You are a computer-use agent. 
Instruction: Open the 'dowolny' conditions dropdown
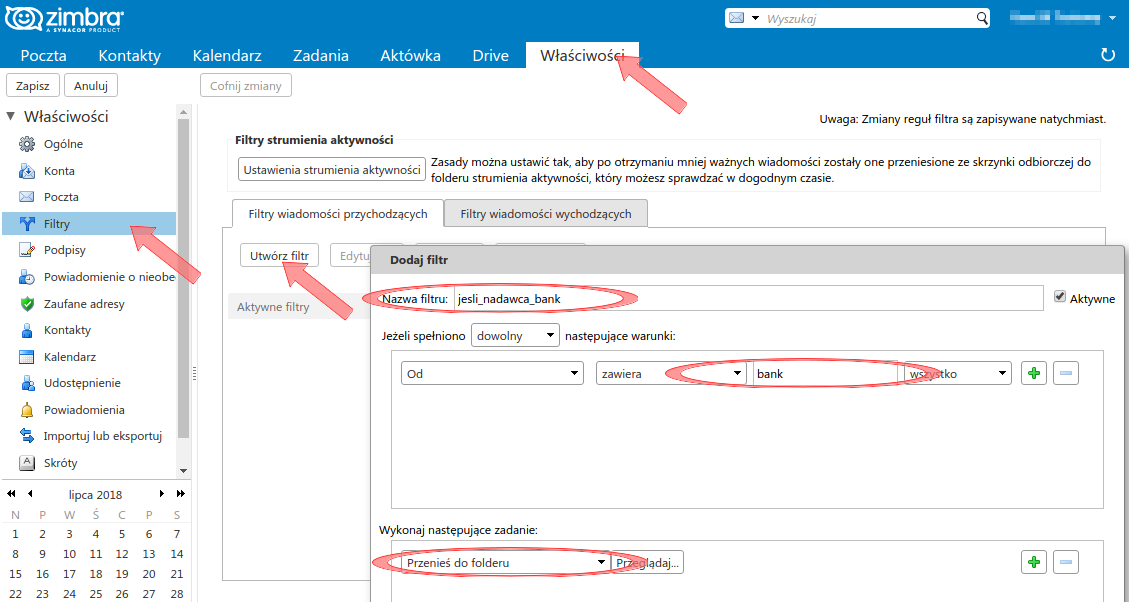click(515, 336)
